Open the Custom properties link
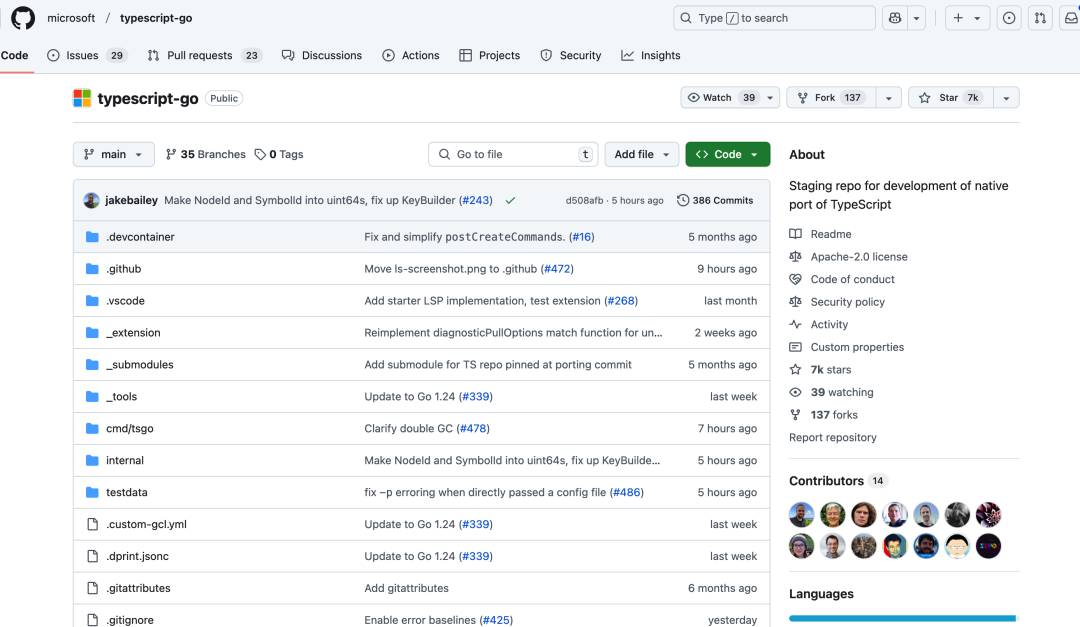Screen dimensions: 1080x627 pos(857,347)
